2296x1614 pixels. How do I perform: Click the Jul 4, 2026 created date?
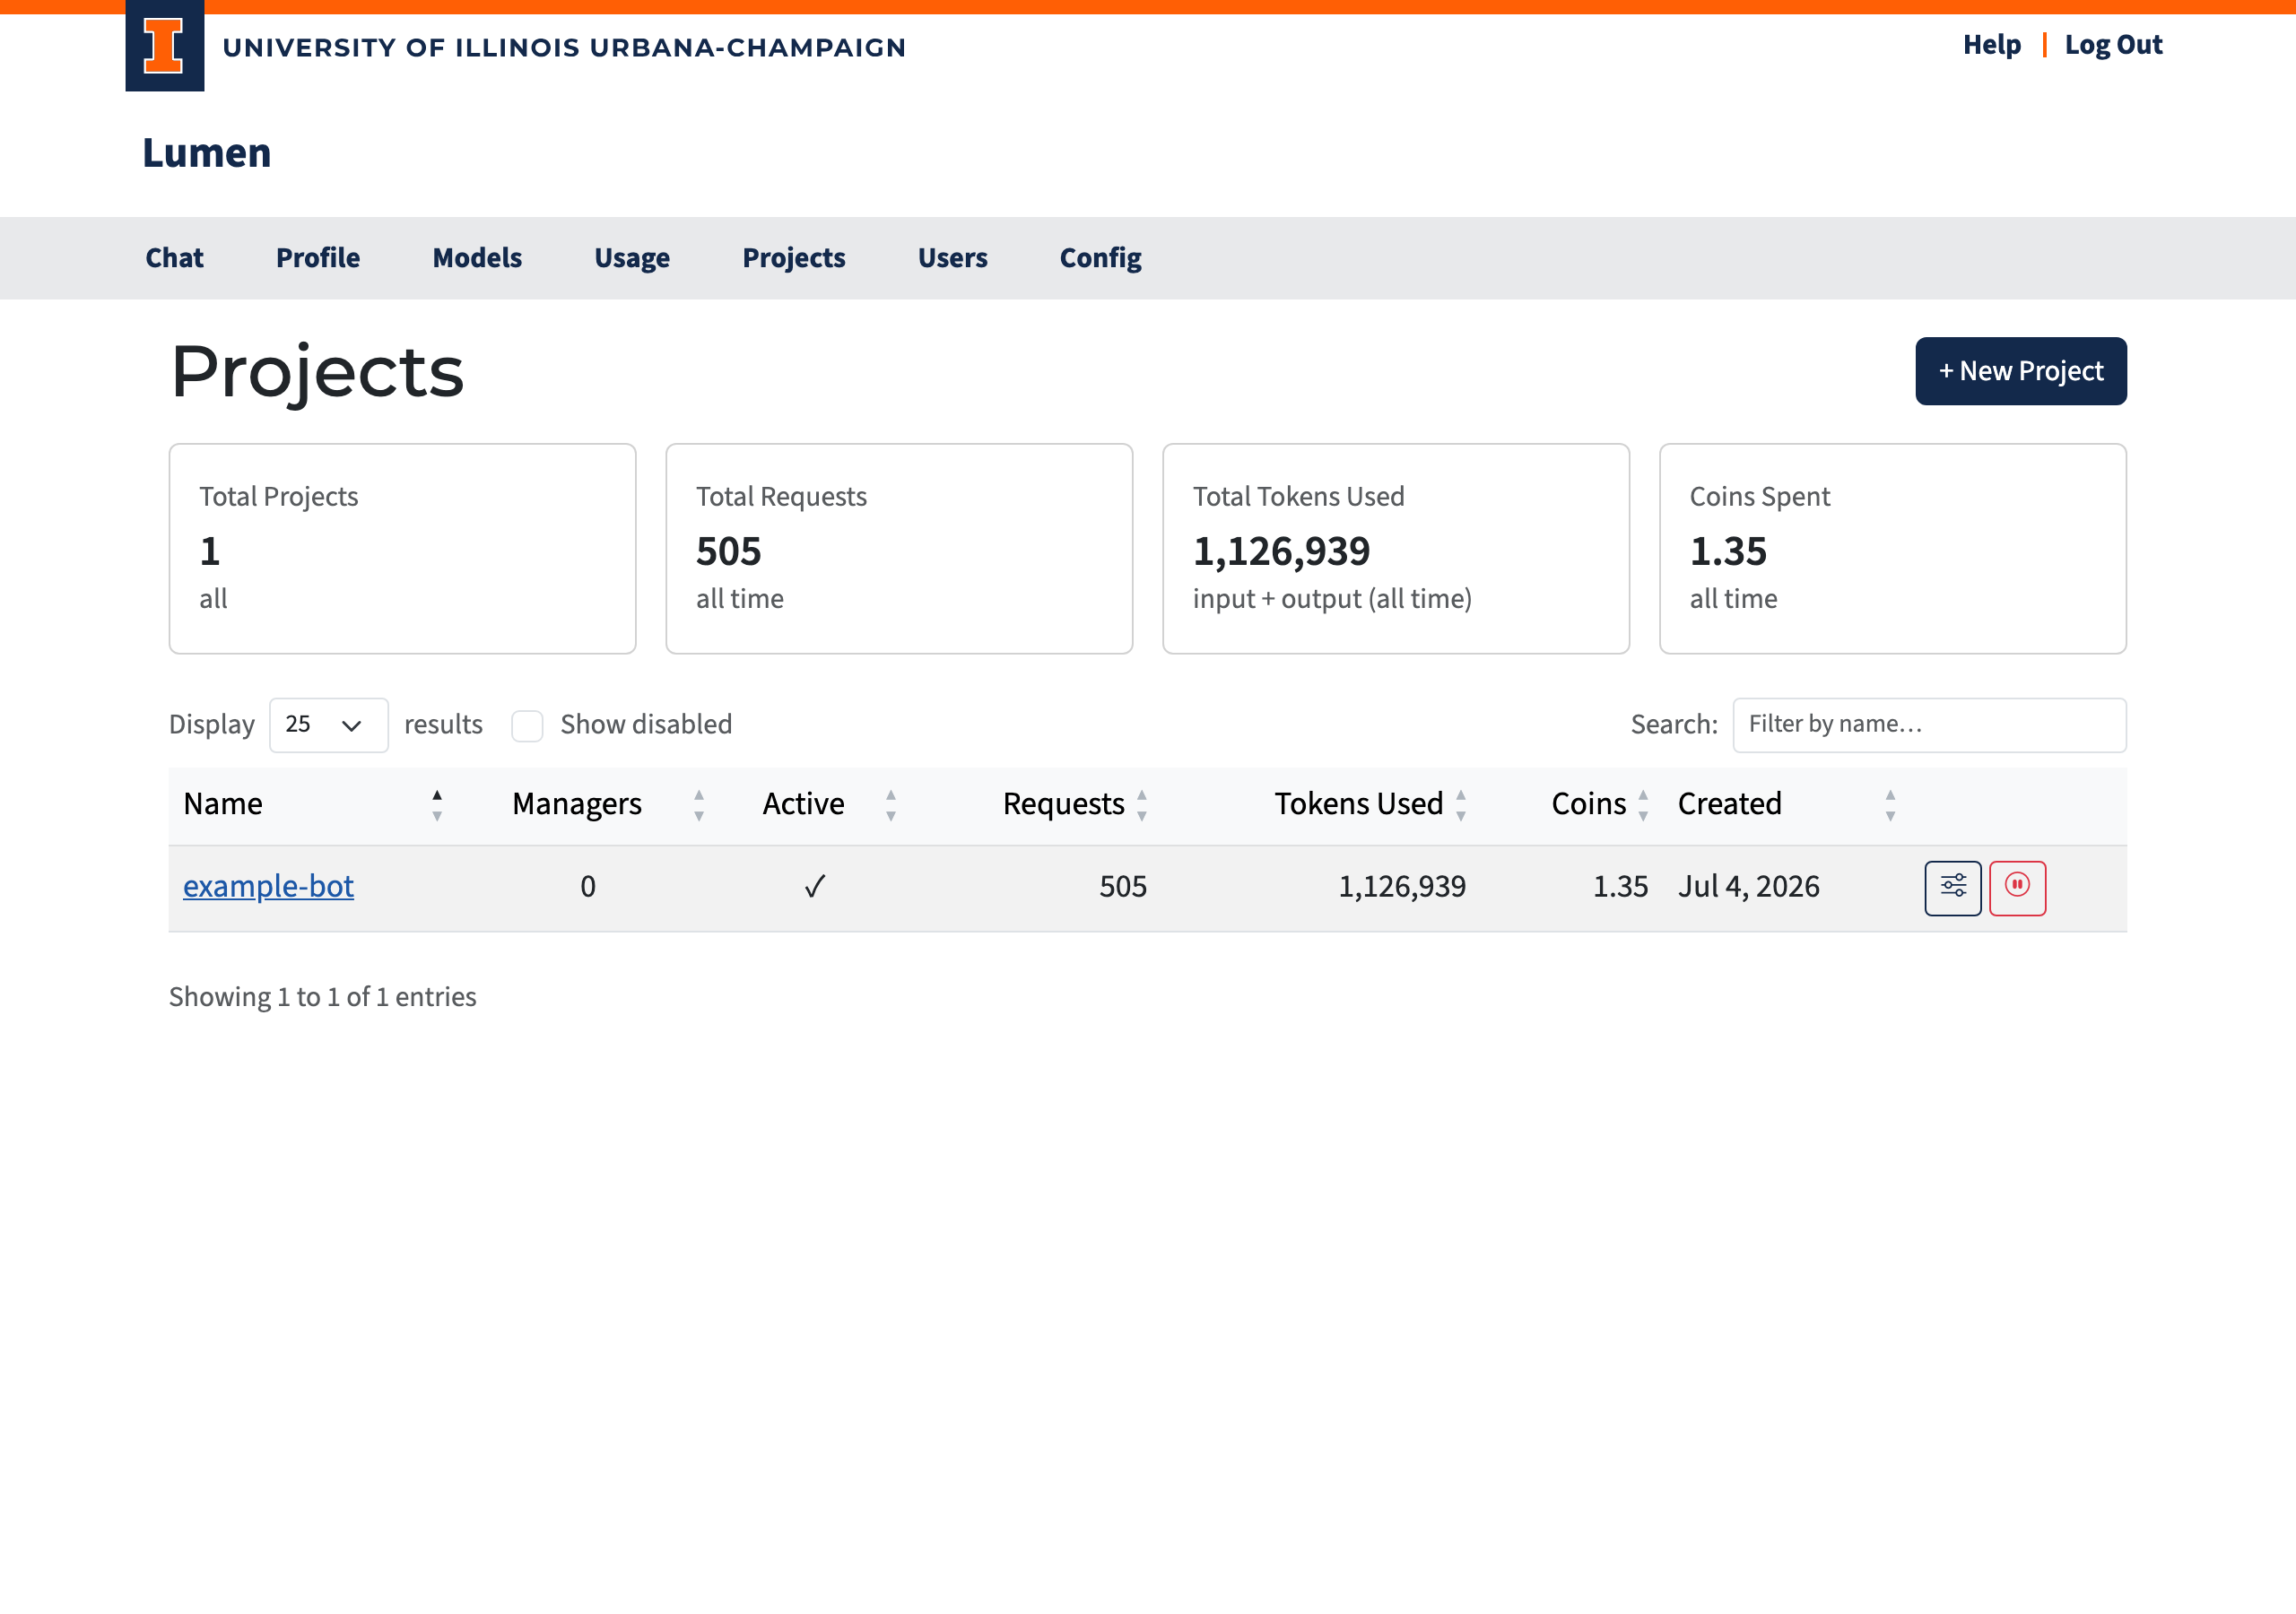(1749, 887)
